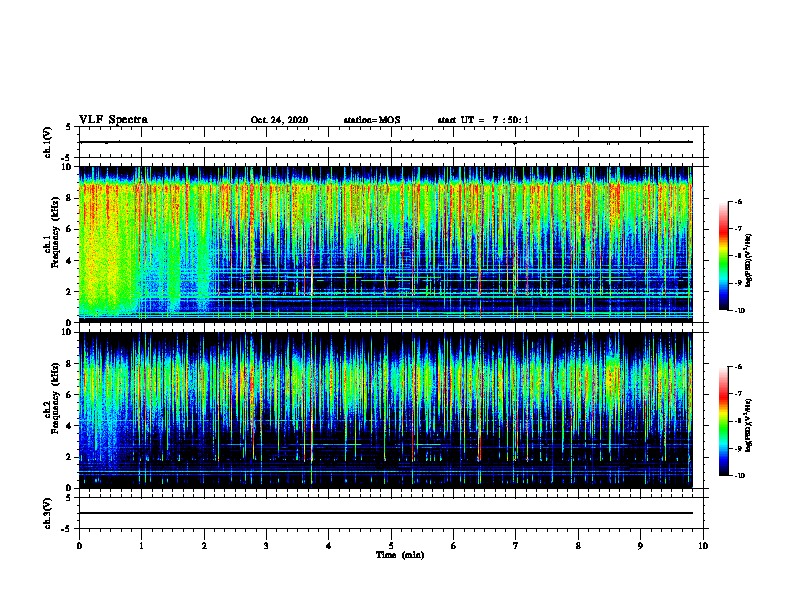Click the "ch.1(V)" axis label
This screenshot has width=792, height=612.
(47, 142)
